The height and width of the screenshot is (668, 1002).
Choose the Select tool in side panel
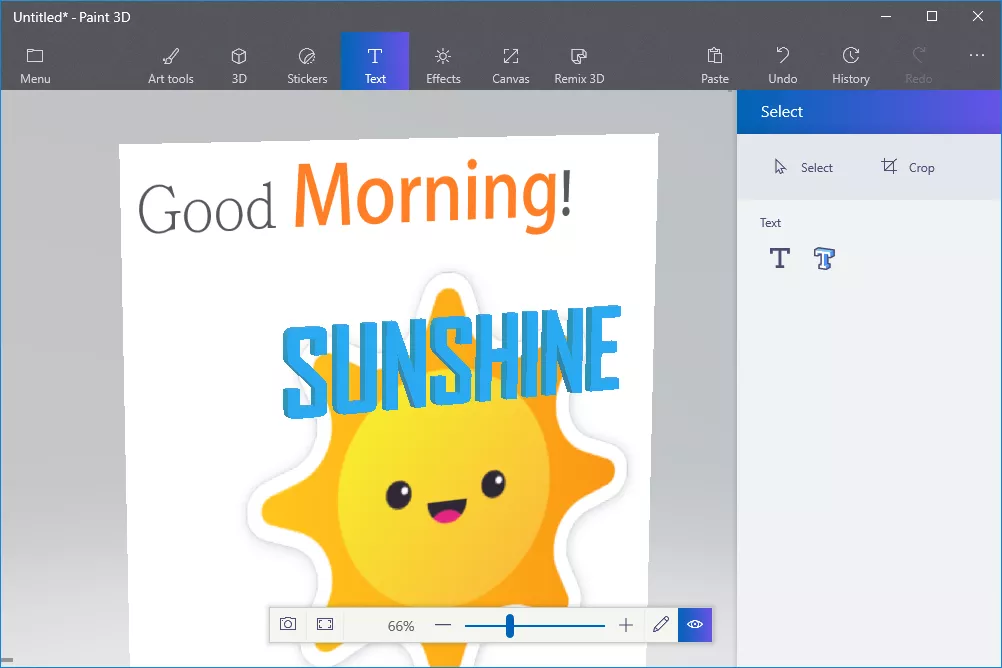[x=803, y=167]
